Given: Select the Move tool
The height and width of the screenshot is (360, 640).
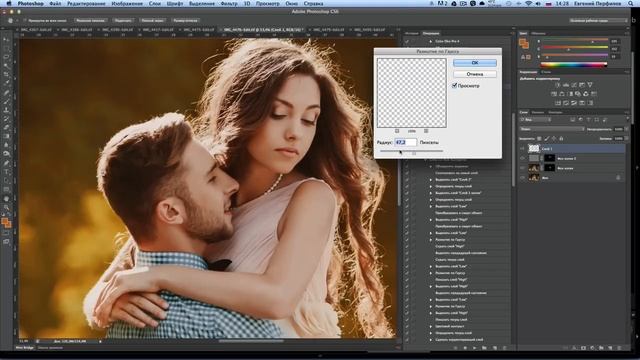Looking at the screenshot, I should click(6, 40).
